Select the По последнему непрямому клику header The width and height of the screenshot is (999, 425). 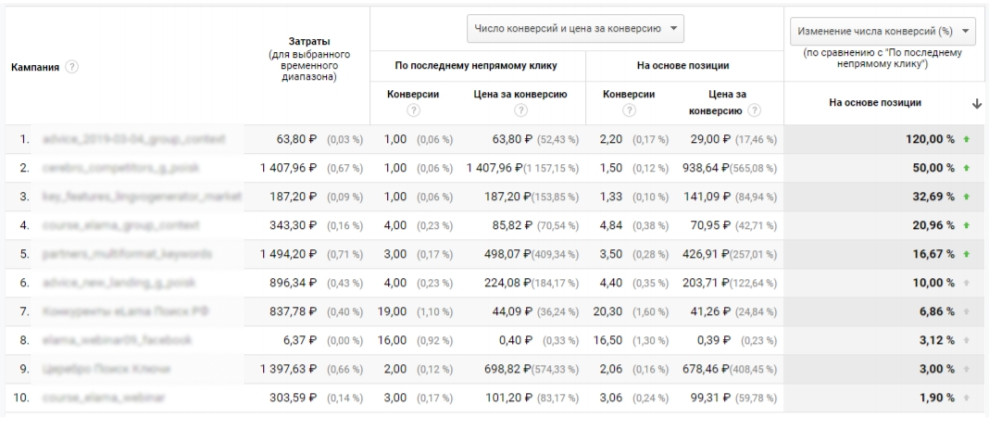point(476,66)
